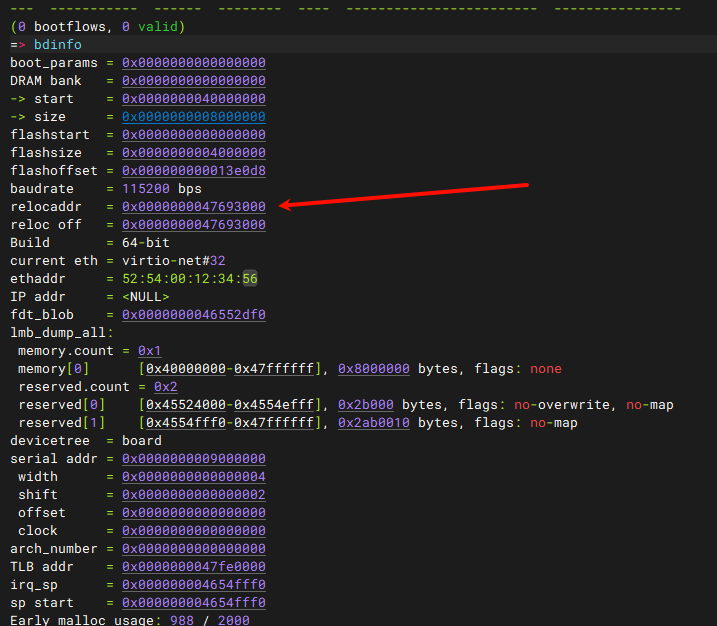Screen dimensions: 717x626
Task: Click the boot_params hex address link
Action: (x=194, y=63)
